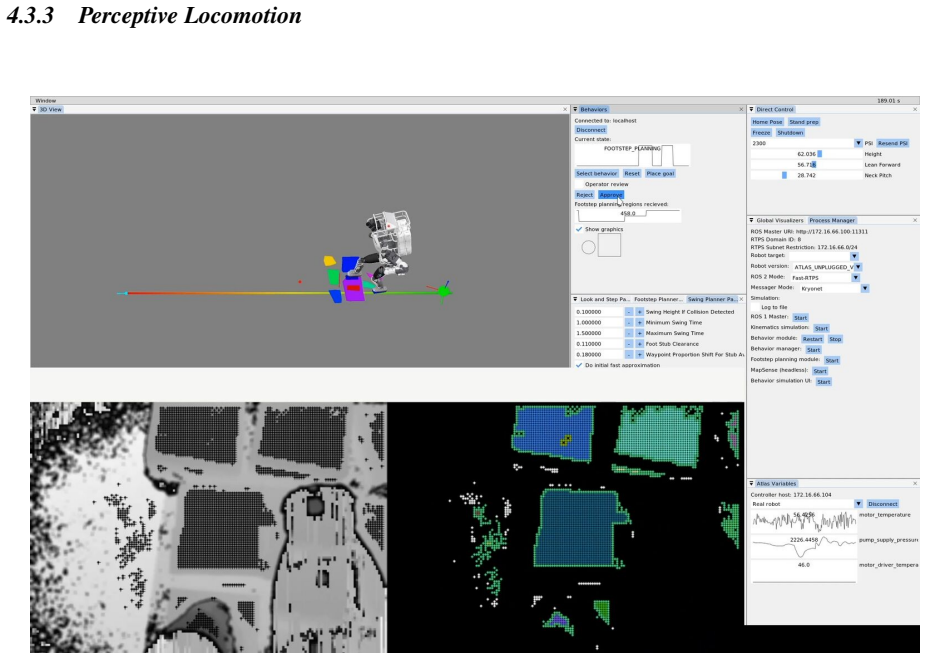Click the Shutdown button
Image resolution: width=926 pixels, height=659 pixels.
(x=790, y=133)
